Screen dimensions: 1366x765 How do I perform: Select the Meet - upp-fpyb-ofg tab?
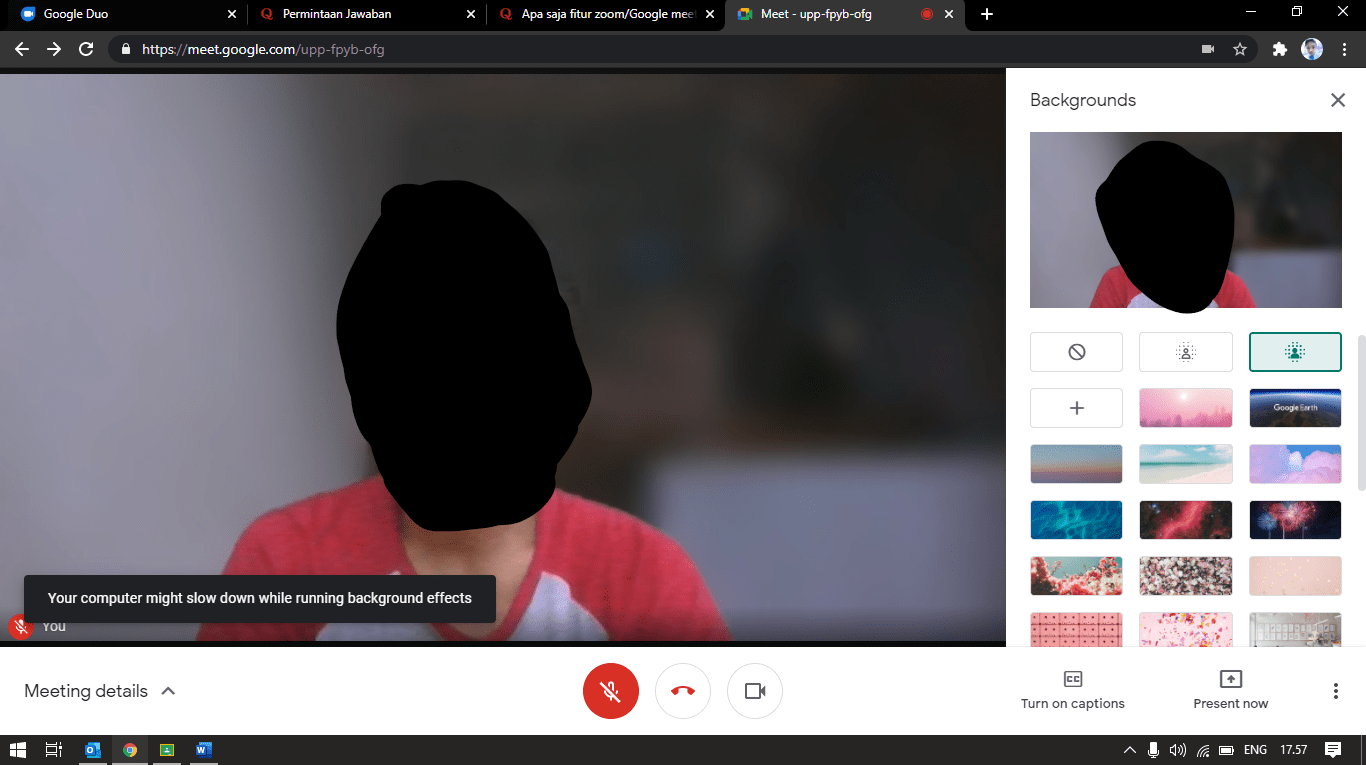point(846,14)
